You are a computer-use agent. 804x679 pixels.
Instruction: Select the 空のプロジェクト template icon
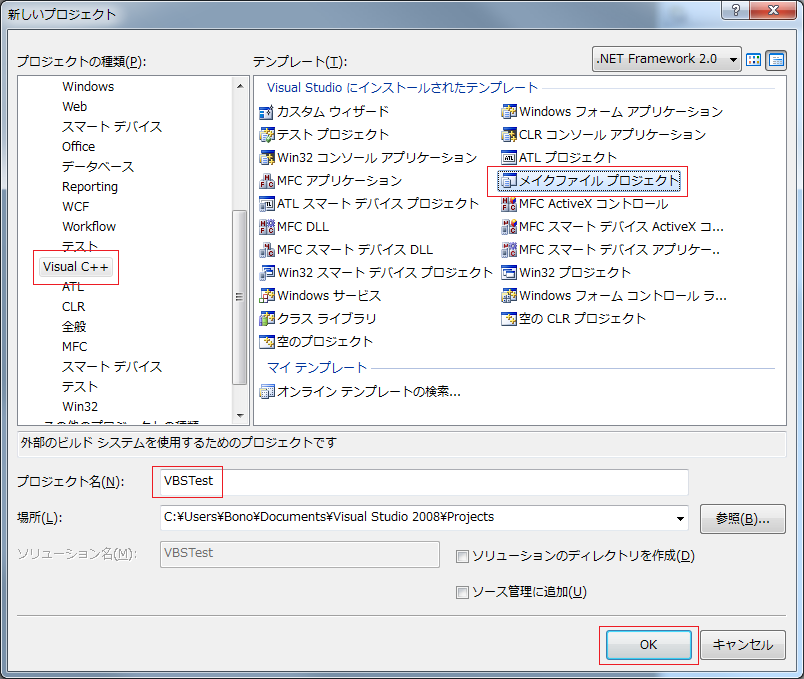click(x=267, y=342)
